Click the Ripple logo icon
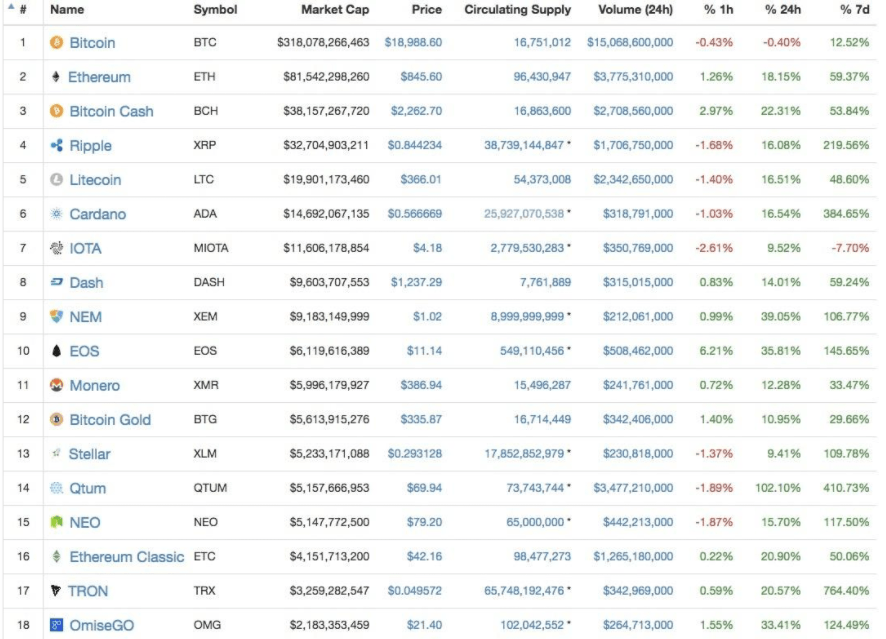886x639 pixels. [x=57, y=145]
